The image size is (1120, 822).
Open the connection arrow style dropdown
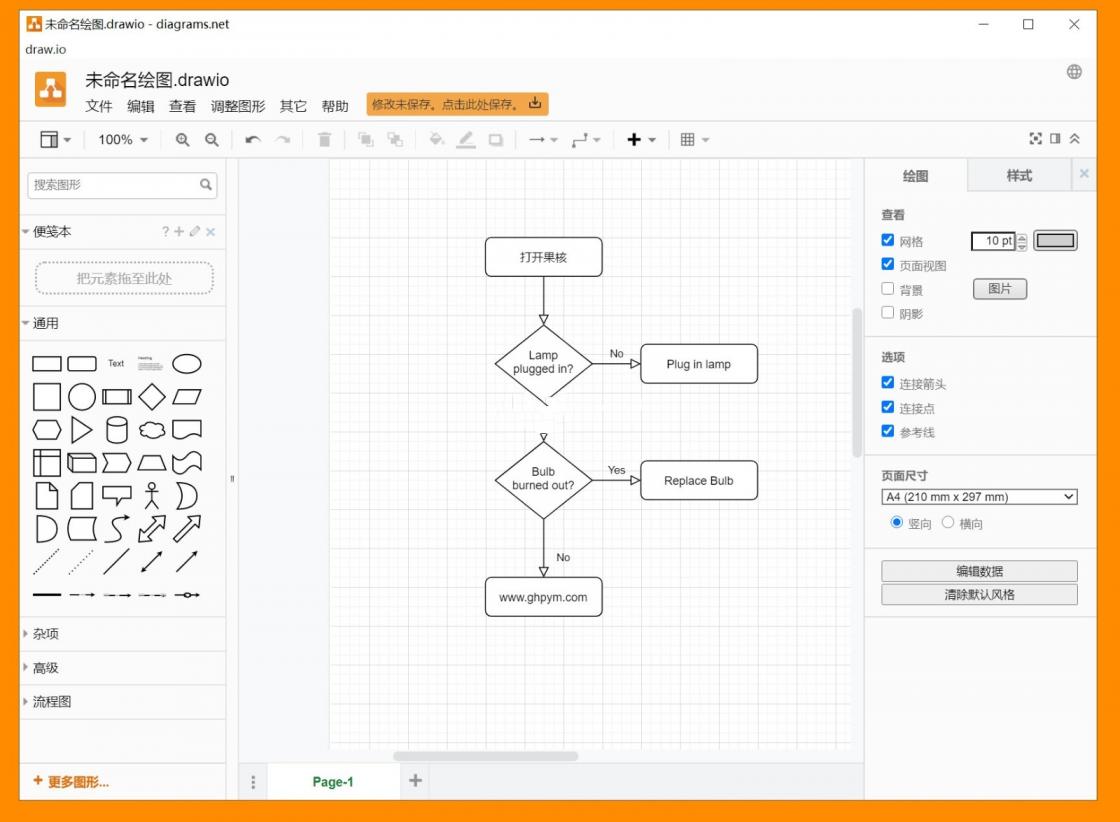[x=543, y=140]
